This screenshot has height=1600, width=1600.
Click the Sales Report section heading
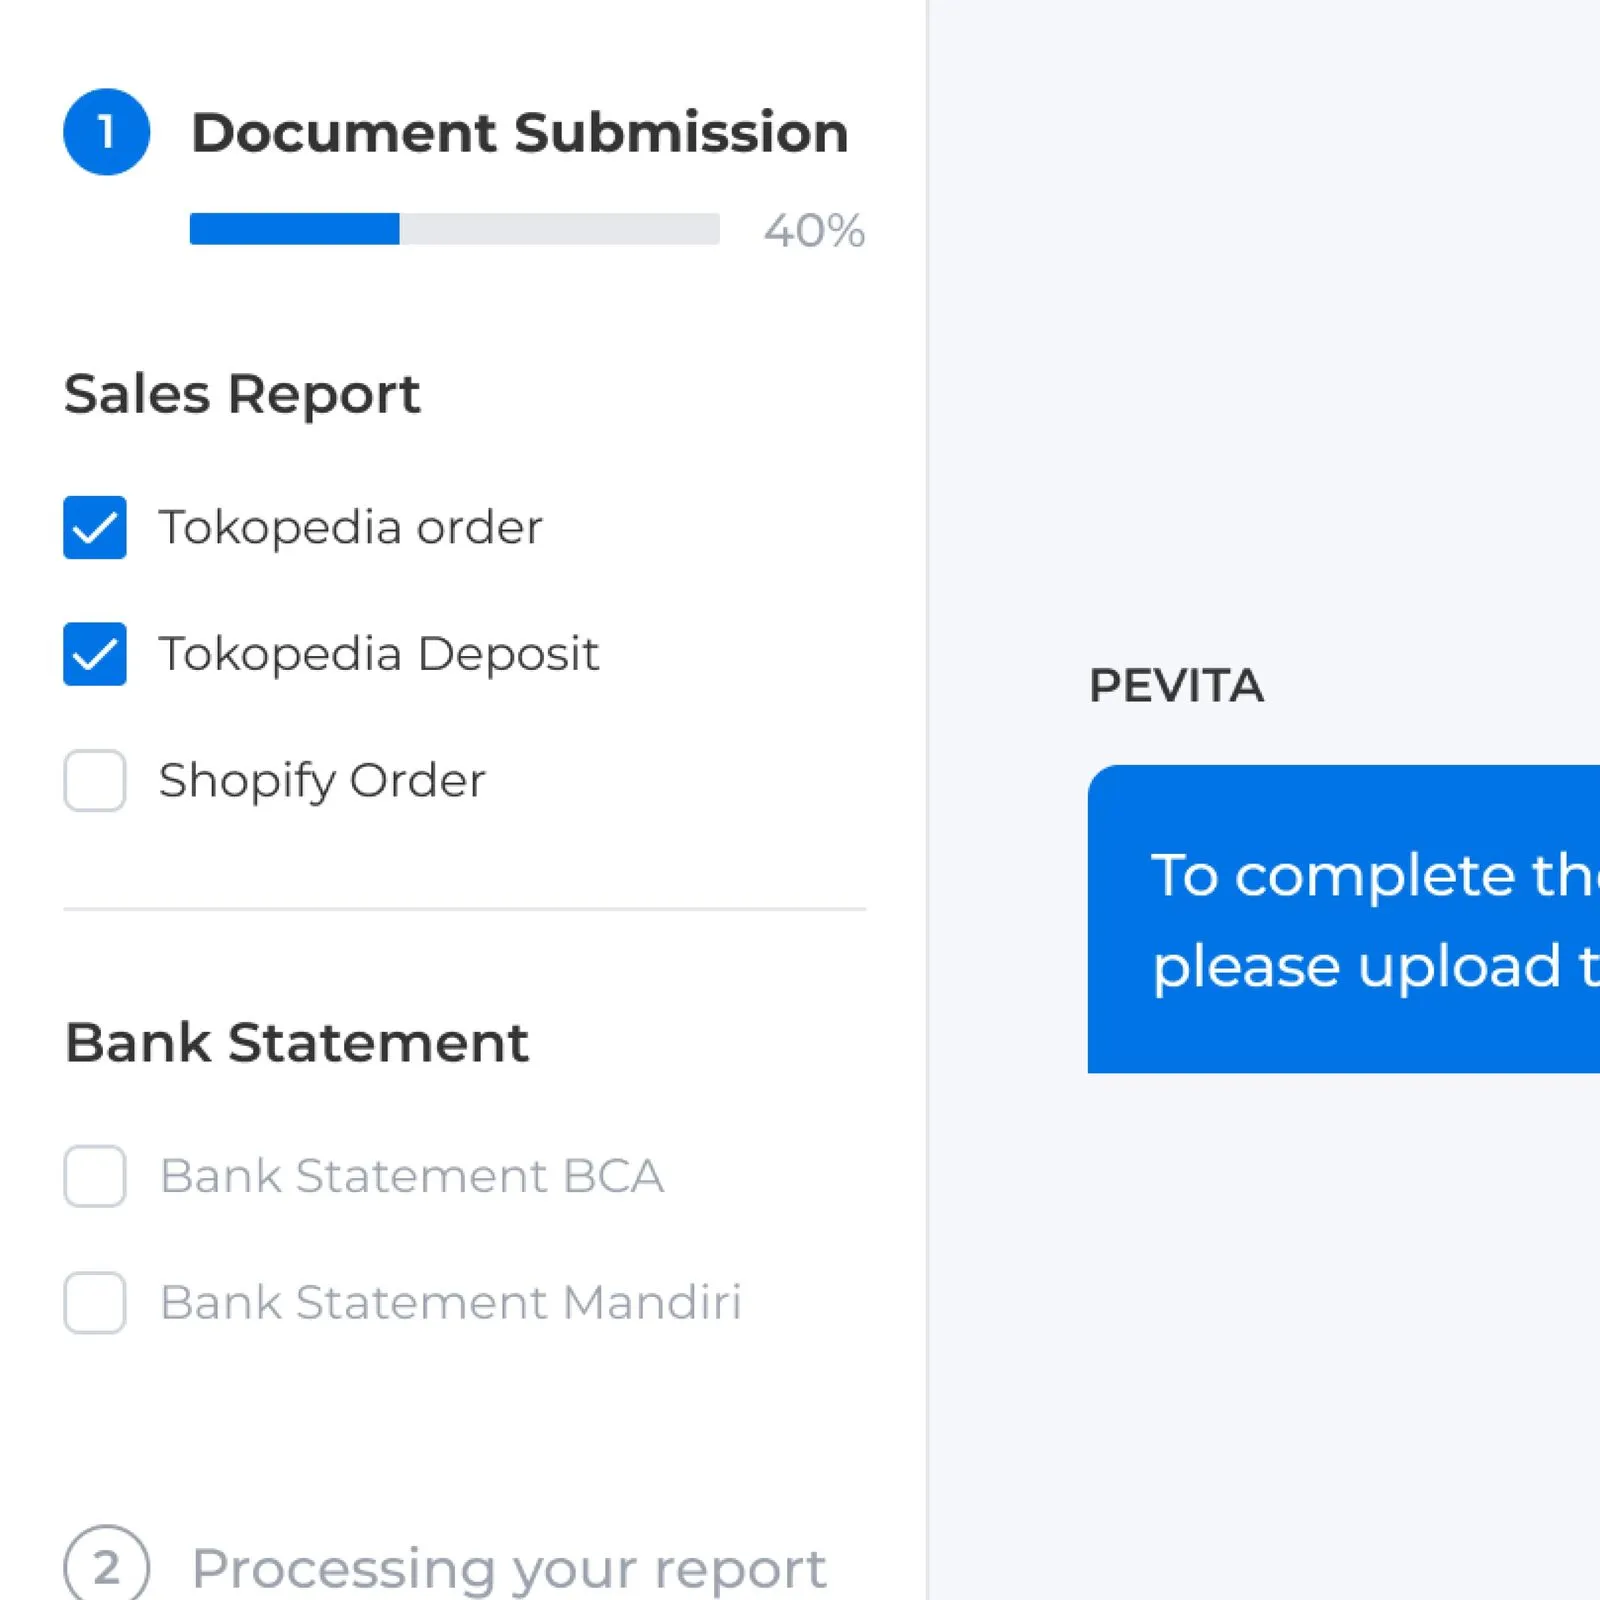242,393
